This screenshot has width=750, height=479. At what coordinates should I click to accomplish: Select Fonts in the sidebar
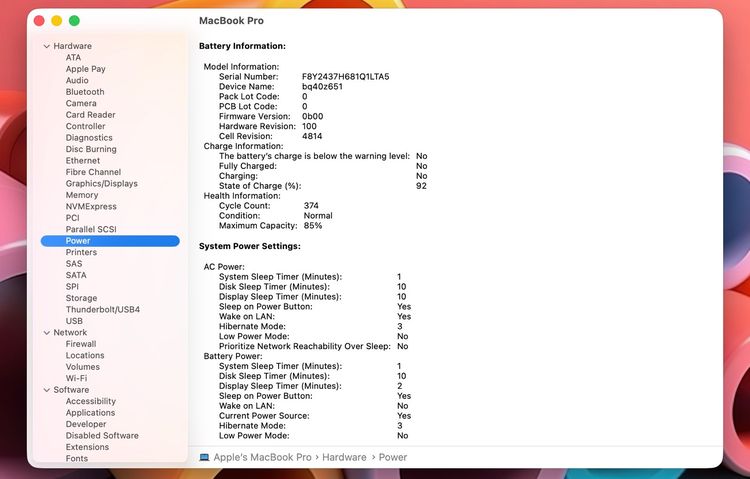pyautogui.click(x=77, y=458)
